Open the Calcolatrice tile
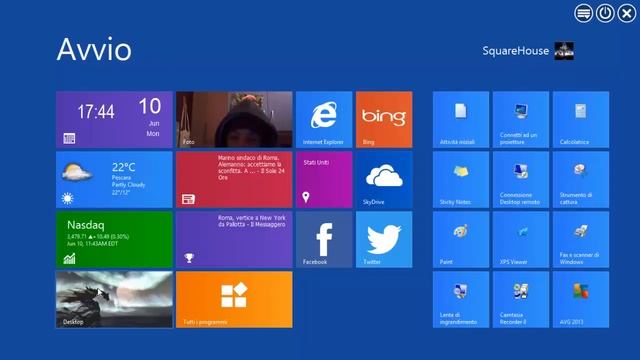 581,120
